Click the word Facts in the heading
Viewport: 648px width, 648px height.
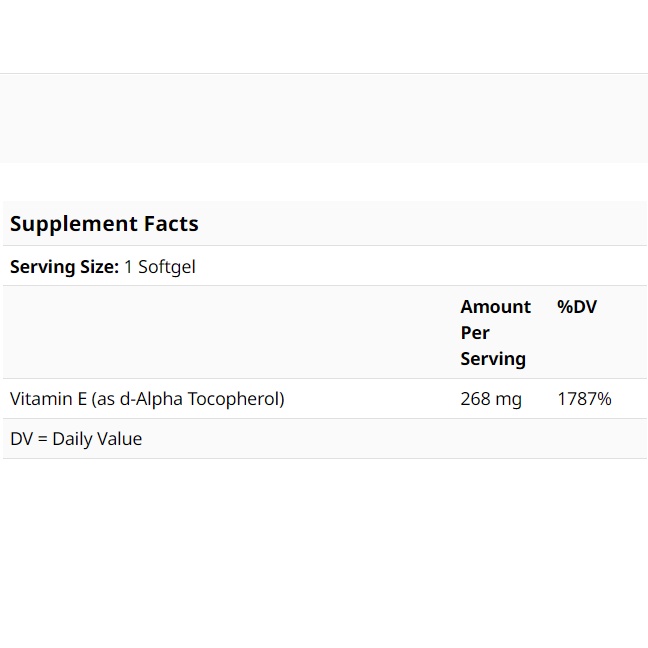[171, 224]
